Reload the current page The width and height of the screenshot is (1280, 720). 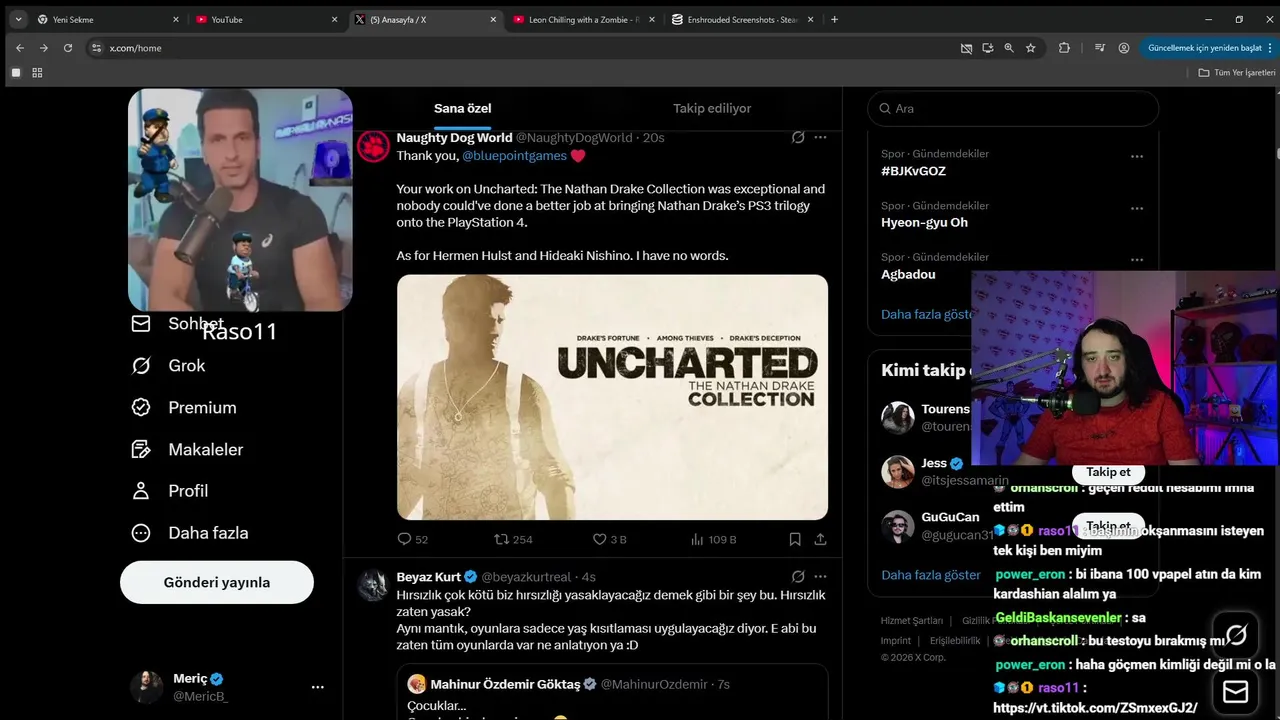pos(68,48)
